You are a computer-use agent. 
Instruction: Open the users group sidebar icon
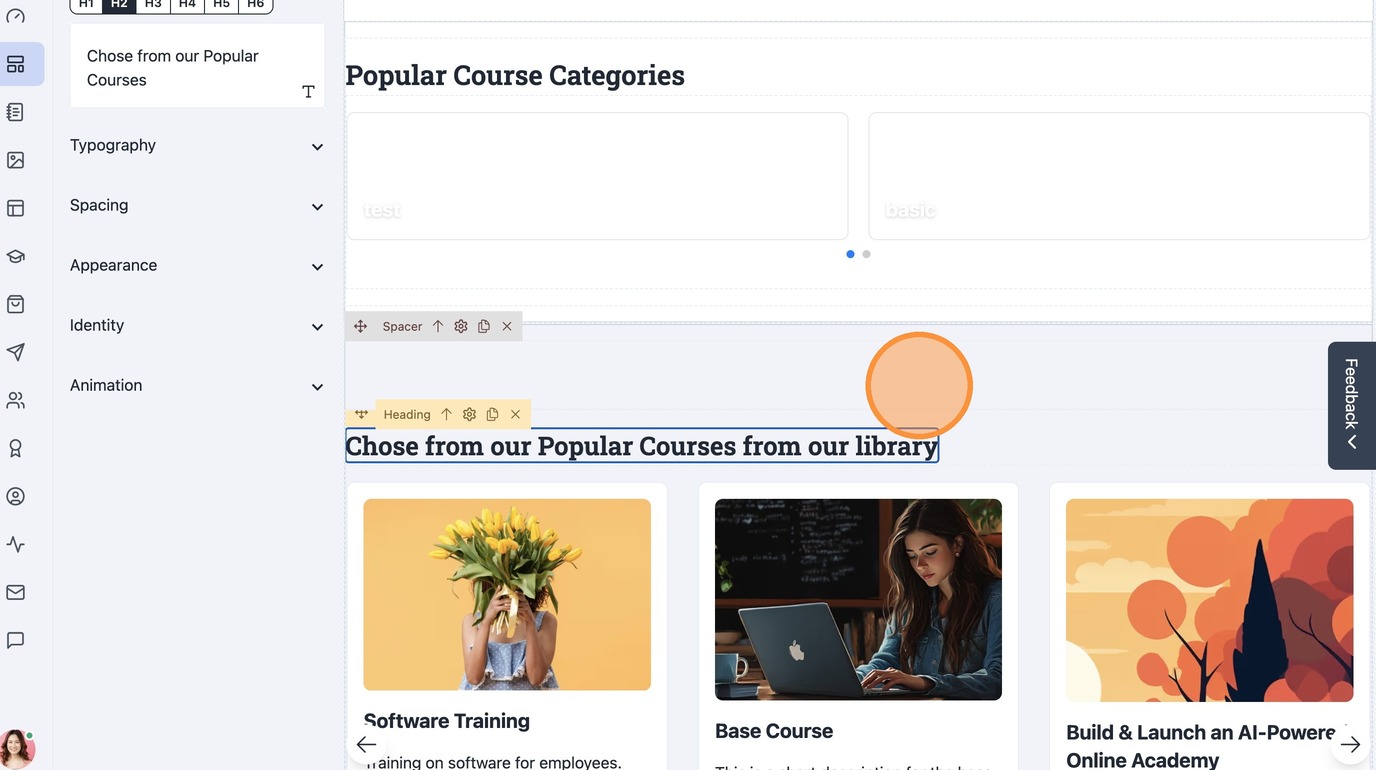15,400
